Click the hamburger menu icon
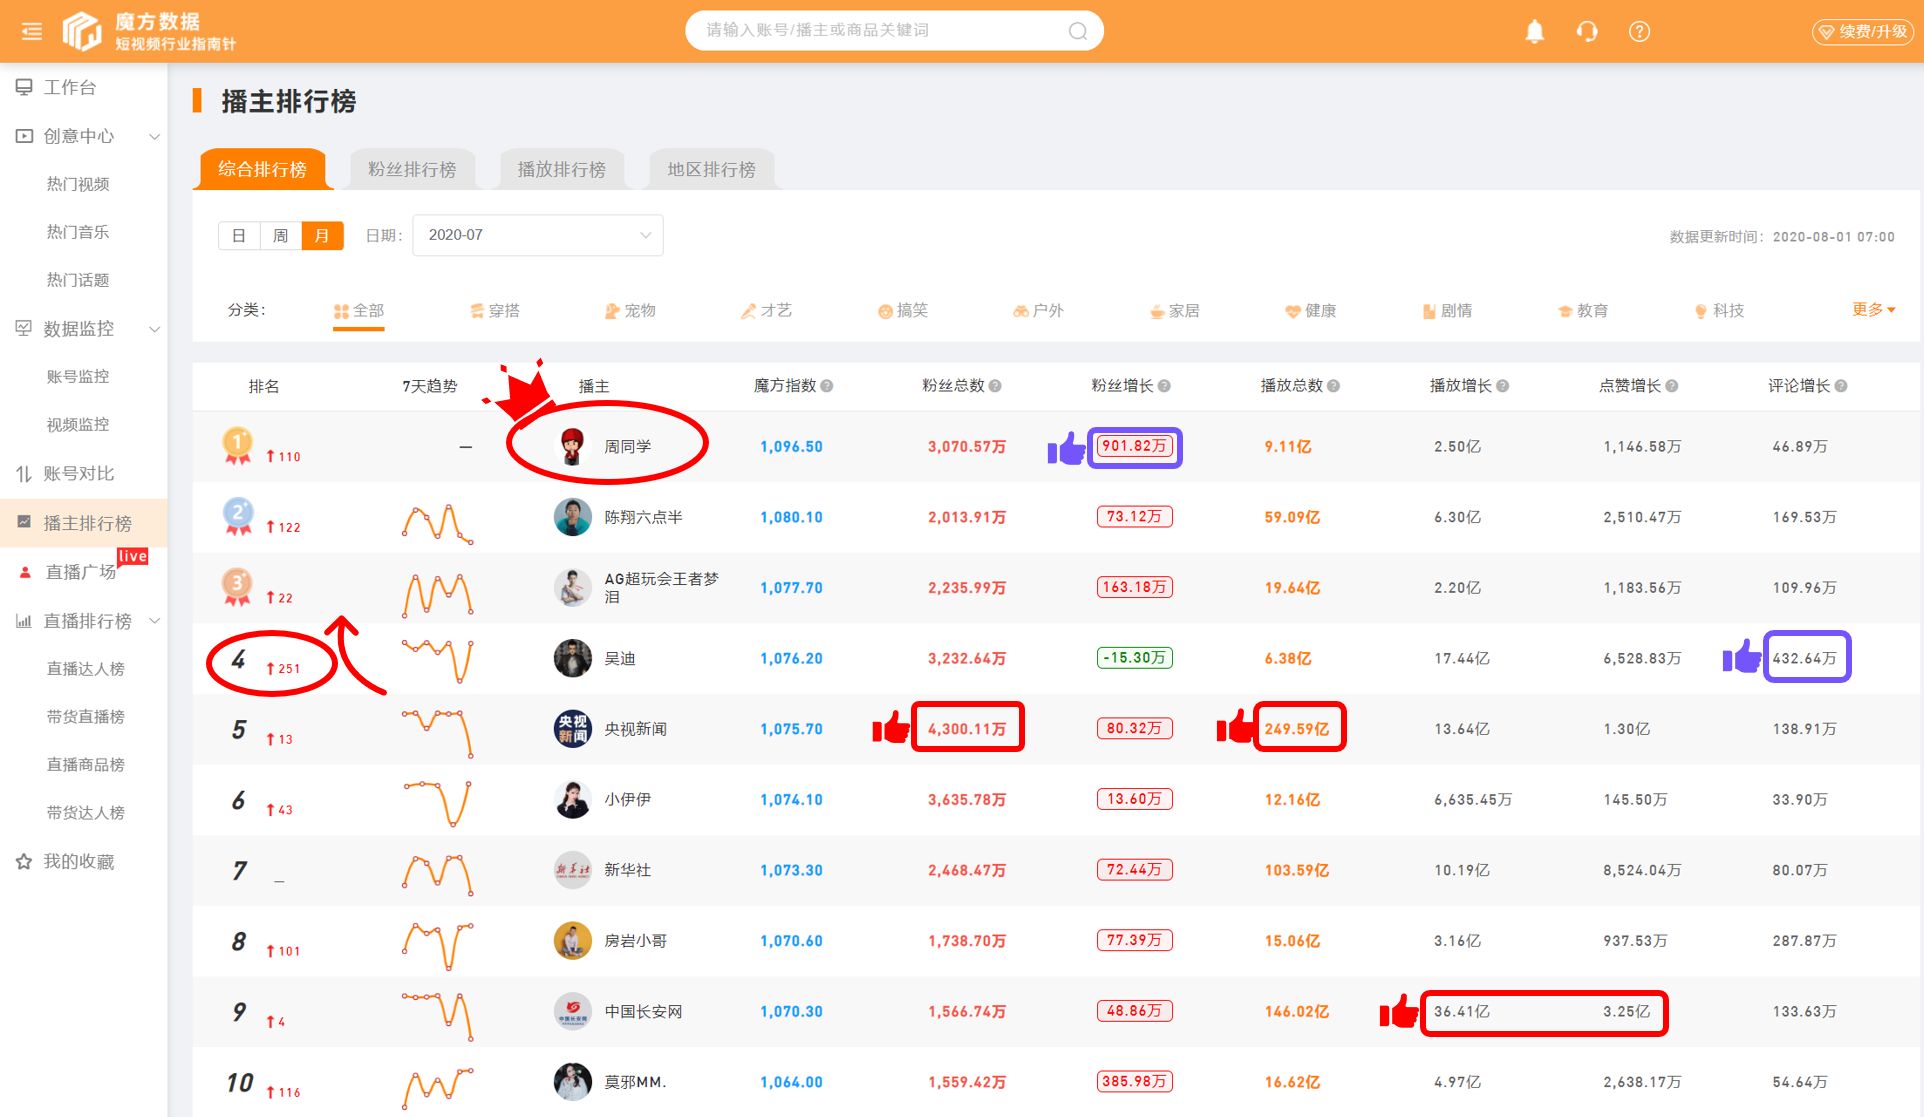This screenshot has width=1924, height=1117. (x=32, y=31)
